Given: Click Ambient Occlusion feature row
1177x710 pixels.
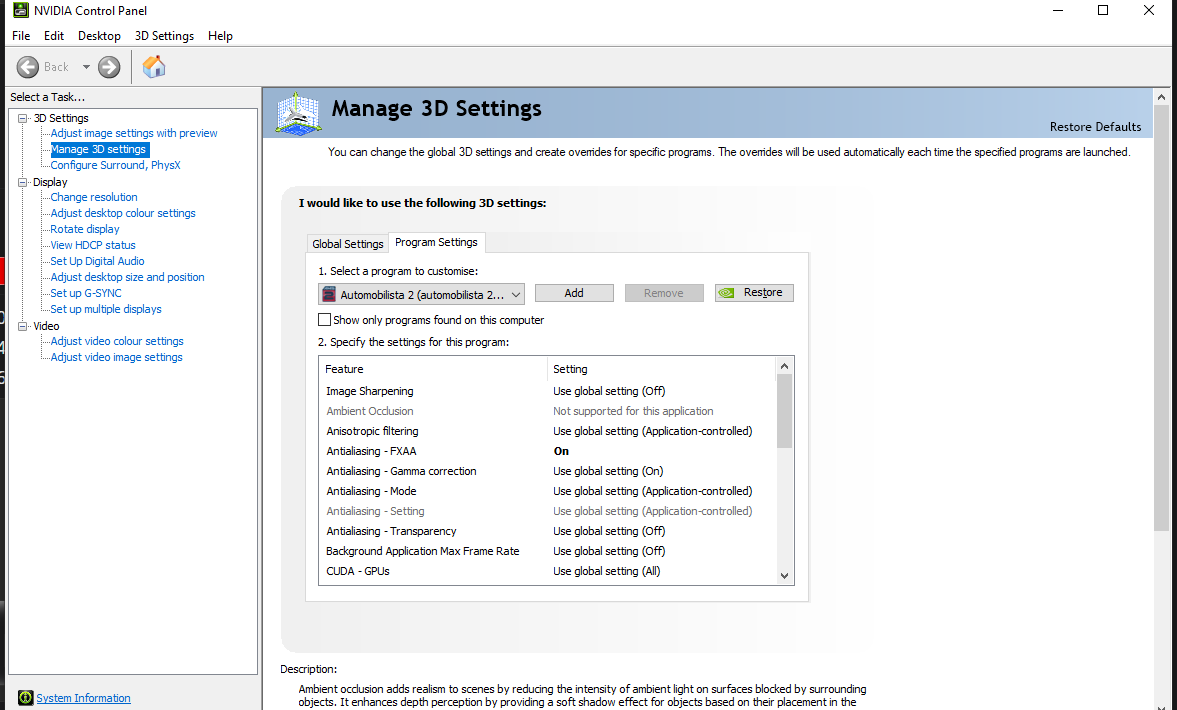Looking at the screenshot, I should tap(547, 411).
